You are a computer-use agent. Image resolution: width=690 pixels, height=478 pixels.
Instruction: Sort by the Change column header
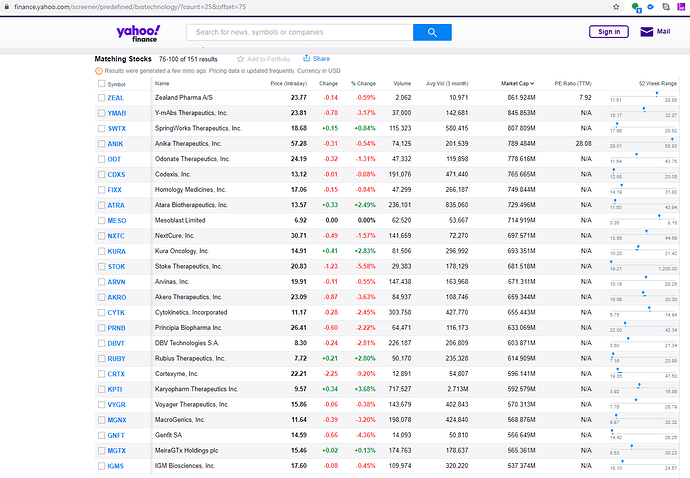pyautogui.click(x=329, y=84)
